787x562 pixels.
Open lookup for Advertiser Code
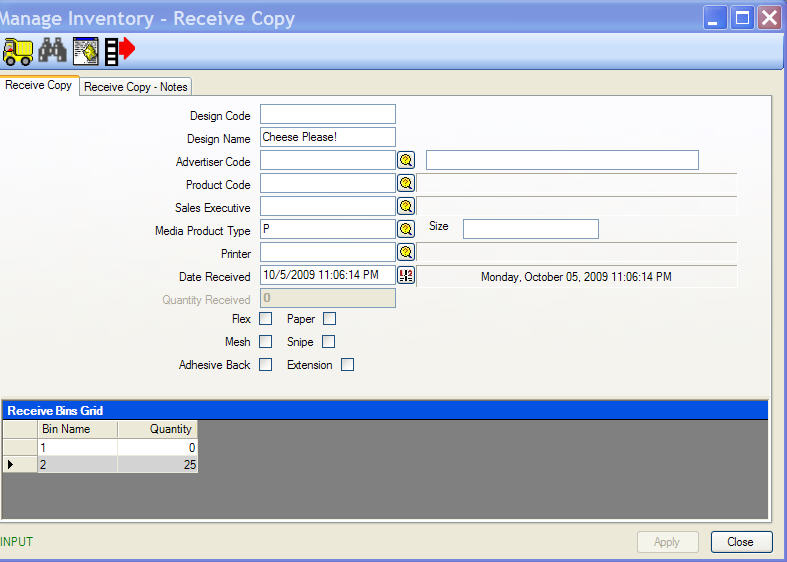pyautogui.click(x=406, y=160)
